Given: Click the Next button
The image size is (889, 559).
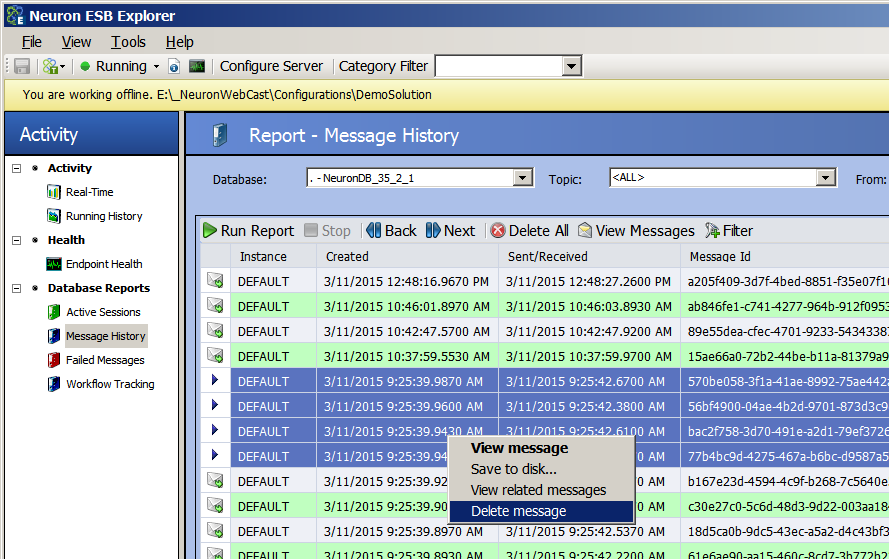Looking at the screenshot, I should (450, 231).
